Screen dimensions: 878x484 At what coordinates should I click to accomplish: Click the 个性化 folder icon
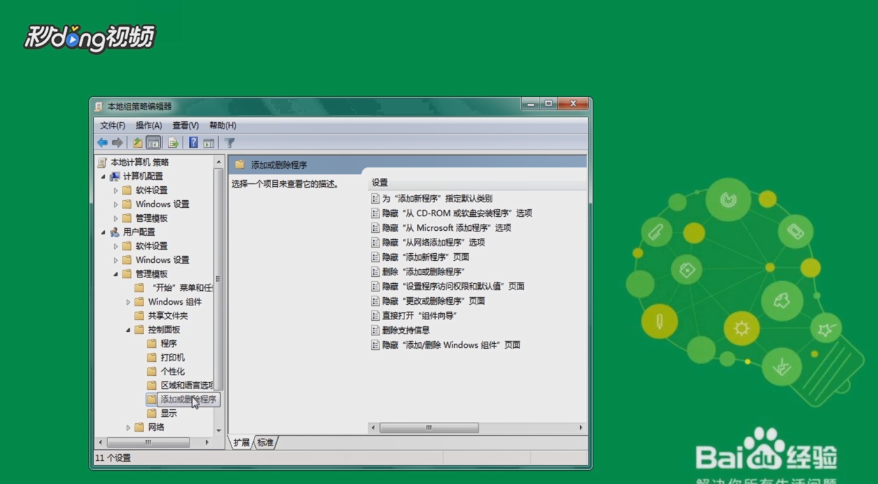[152, 371]
